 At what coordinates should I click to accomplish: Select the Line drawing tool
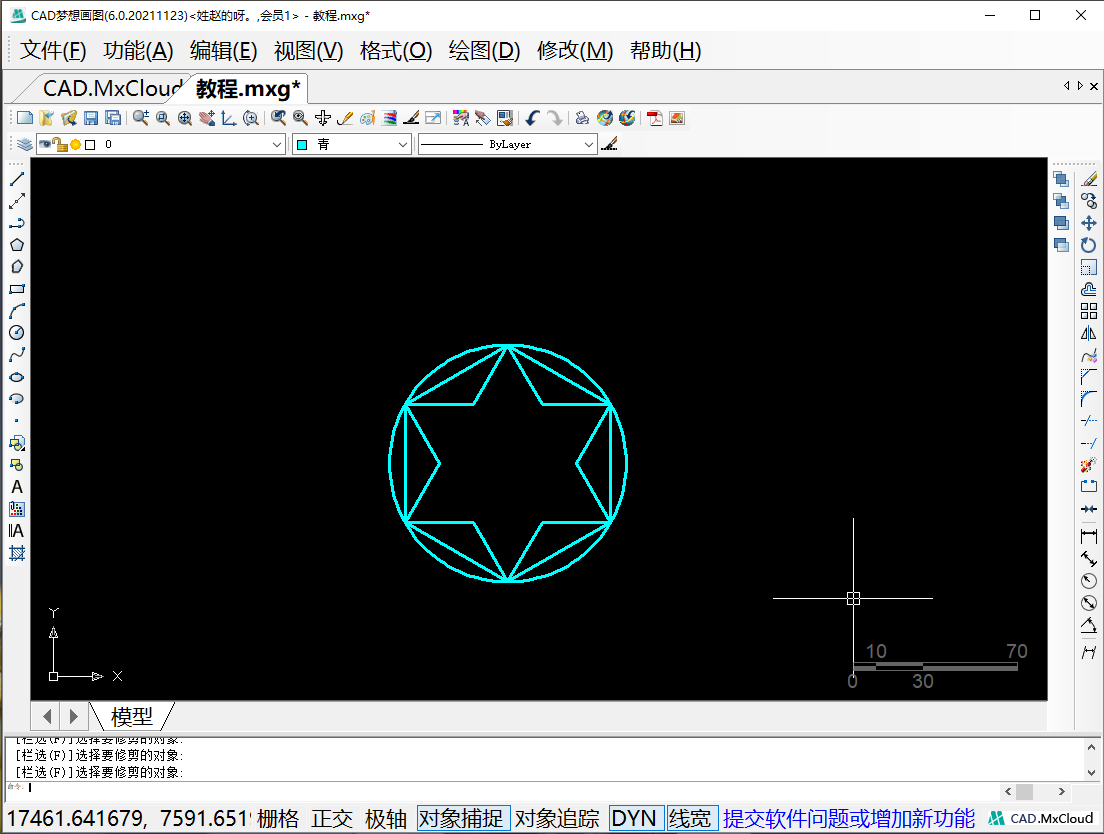(17, 179)
